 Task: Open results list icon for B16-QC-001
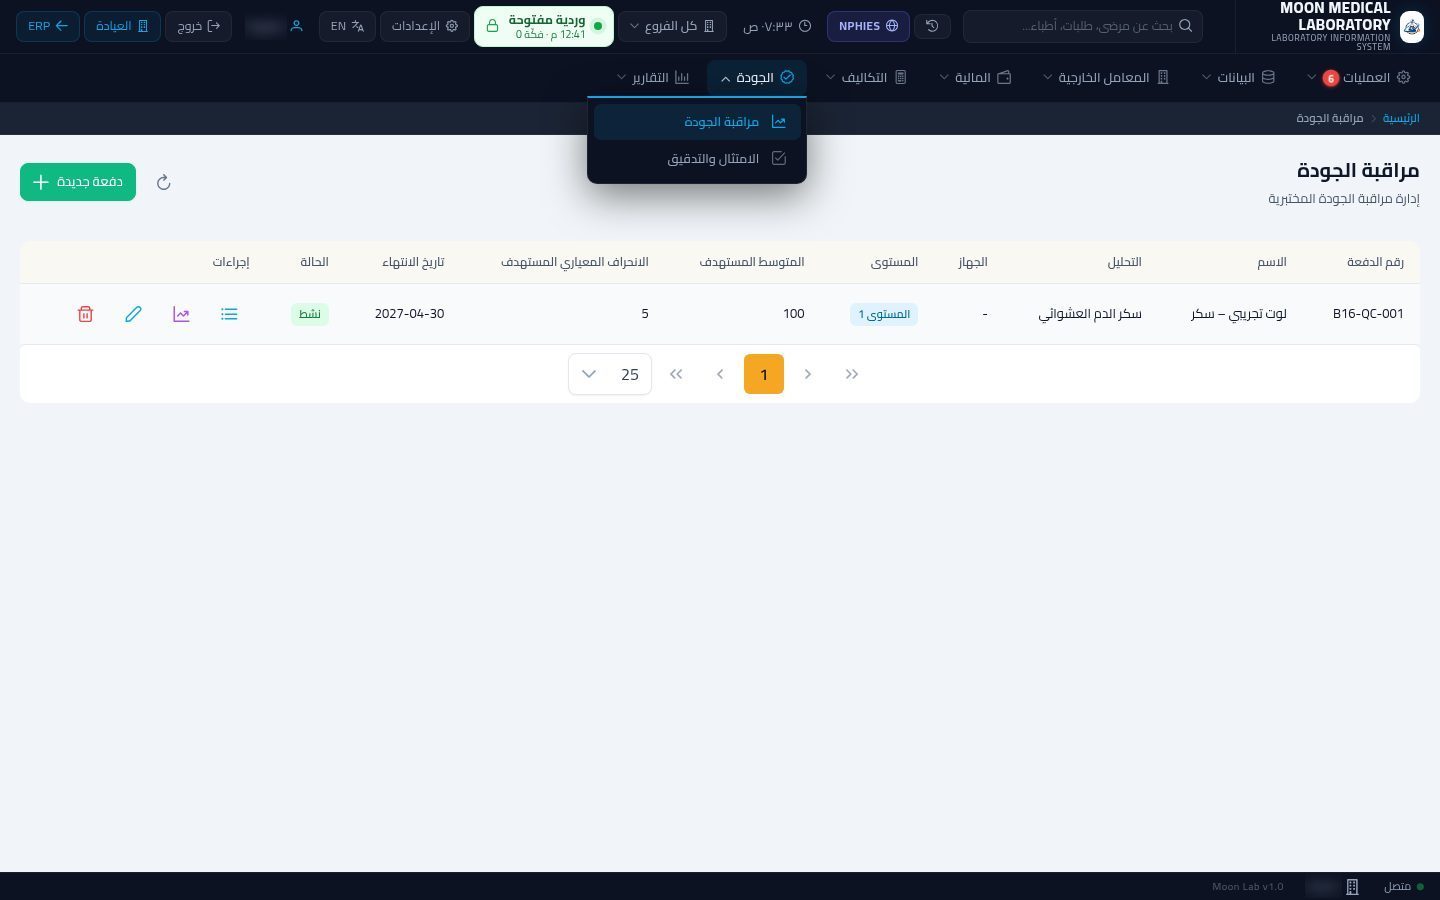click(x=229, y=314)
